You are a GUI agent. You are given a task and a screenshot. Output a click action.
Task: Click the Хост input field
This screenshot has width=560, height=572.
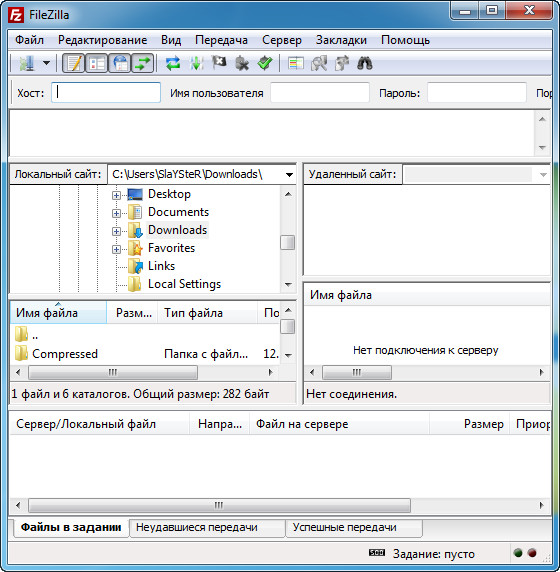(x=106, y=93)
